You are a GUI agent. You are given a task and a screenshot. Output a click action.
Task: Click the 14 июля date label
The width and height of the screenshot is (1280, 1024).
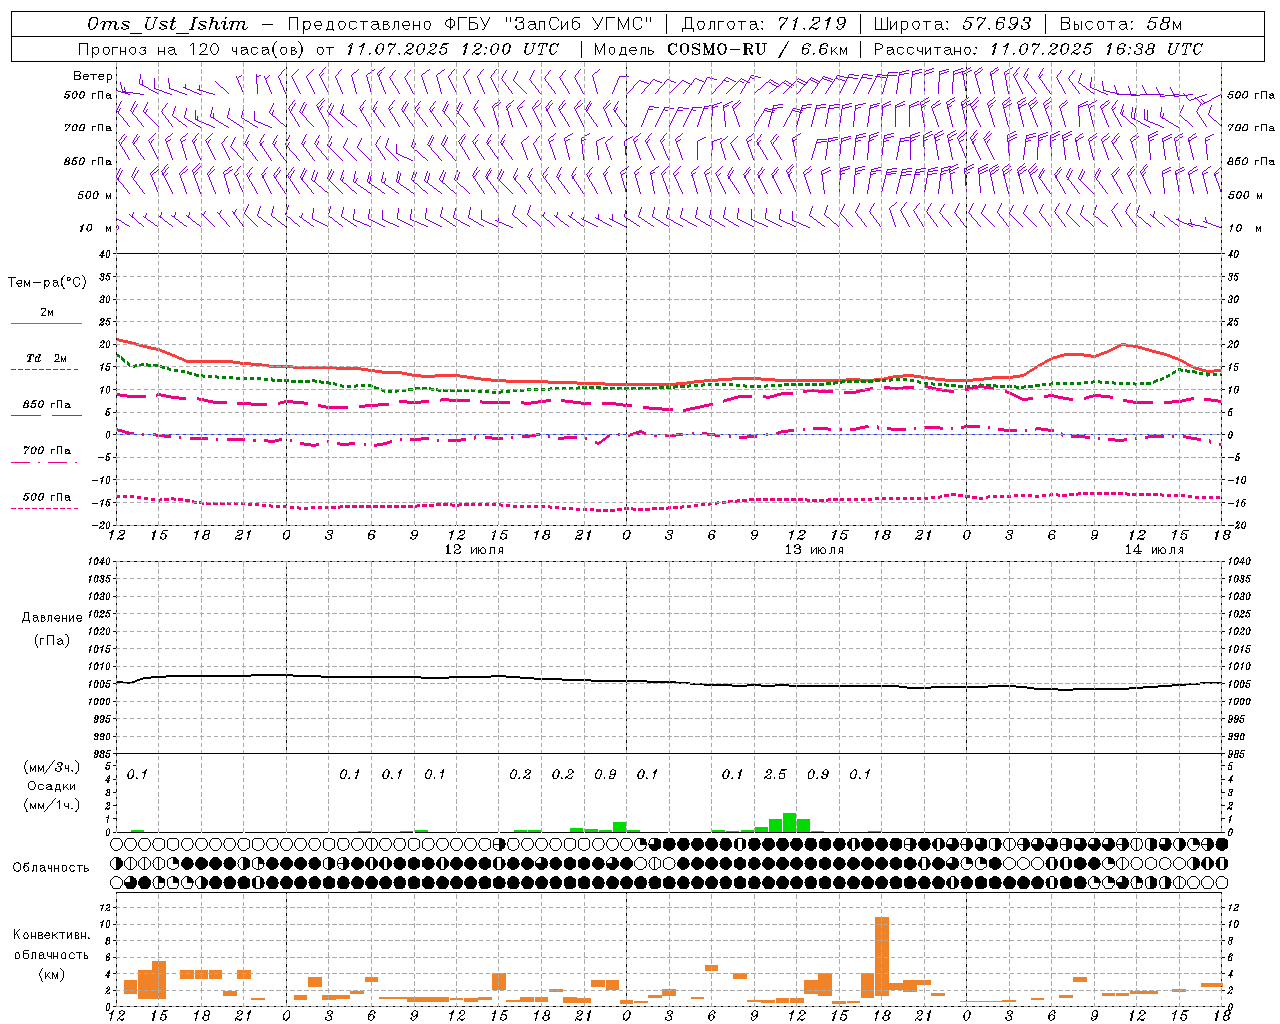[1154, 550]
